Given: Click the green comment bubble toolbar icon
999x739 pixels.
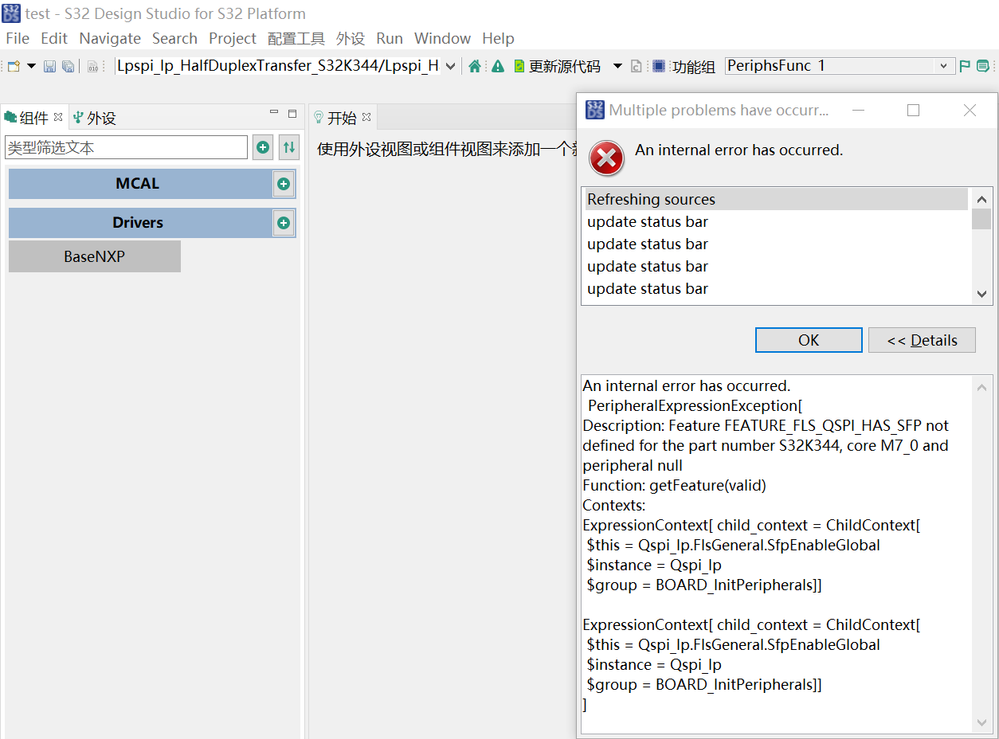Looking at the screenshot, I should click(983, 66).
